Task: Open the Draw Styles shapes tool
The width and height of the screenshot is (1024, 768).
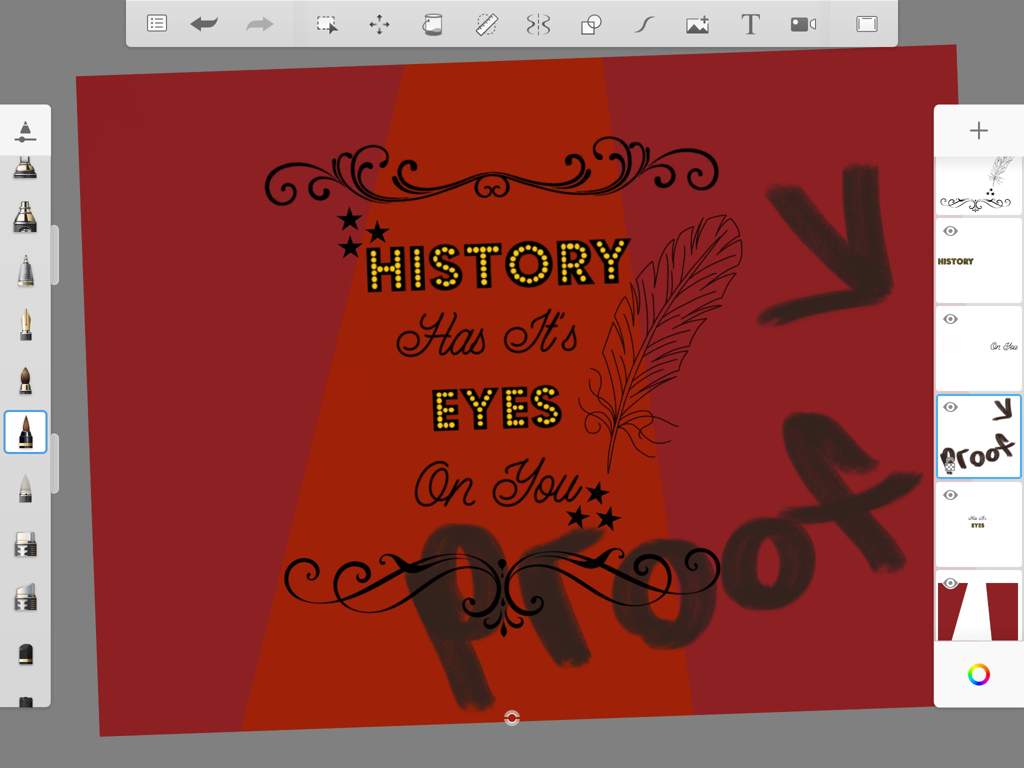Action: (x=591, y=24)
